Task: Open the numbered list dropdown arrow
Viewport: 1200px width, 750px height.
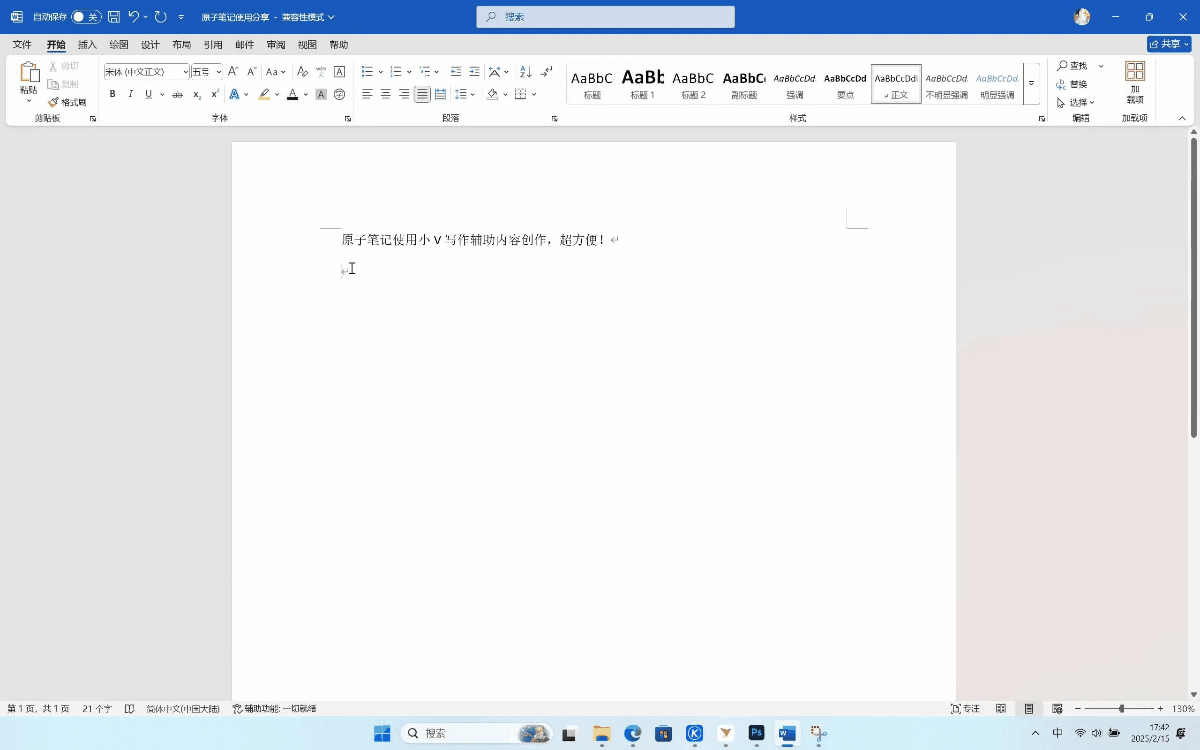Action: point(409,72)
